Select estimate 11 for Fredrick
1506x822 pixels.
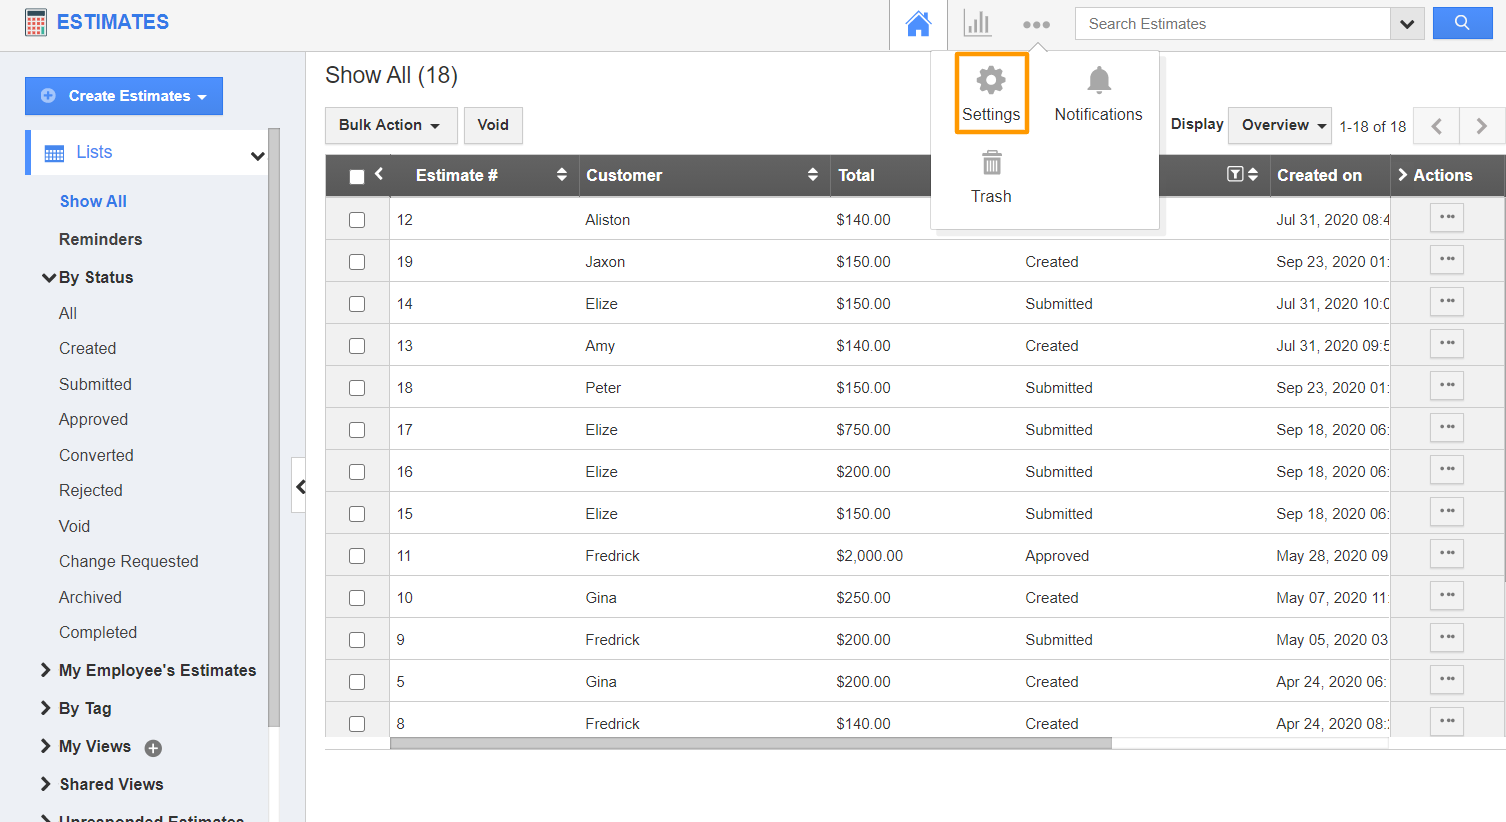[x=357, y=555]
